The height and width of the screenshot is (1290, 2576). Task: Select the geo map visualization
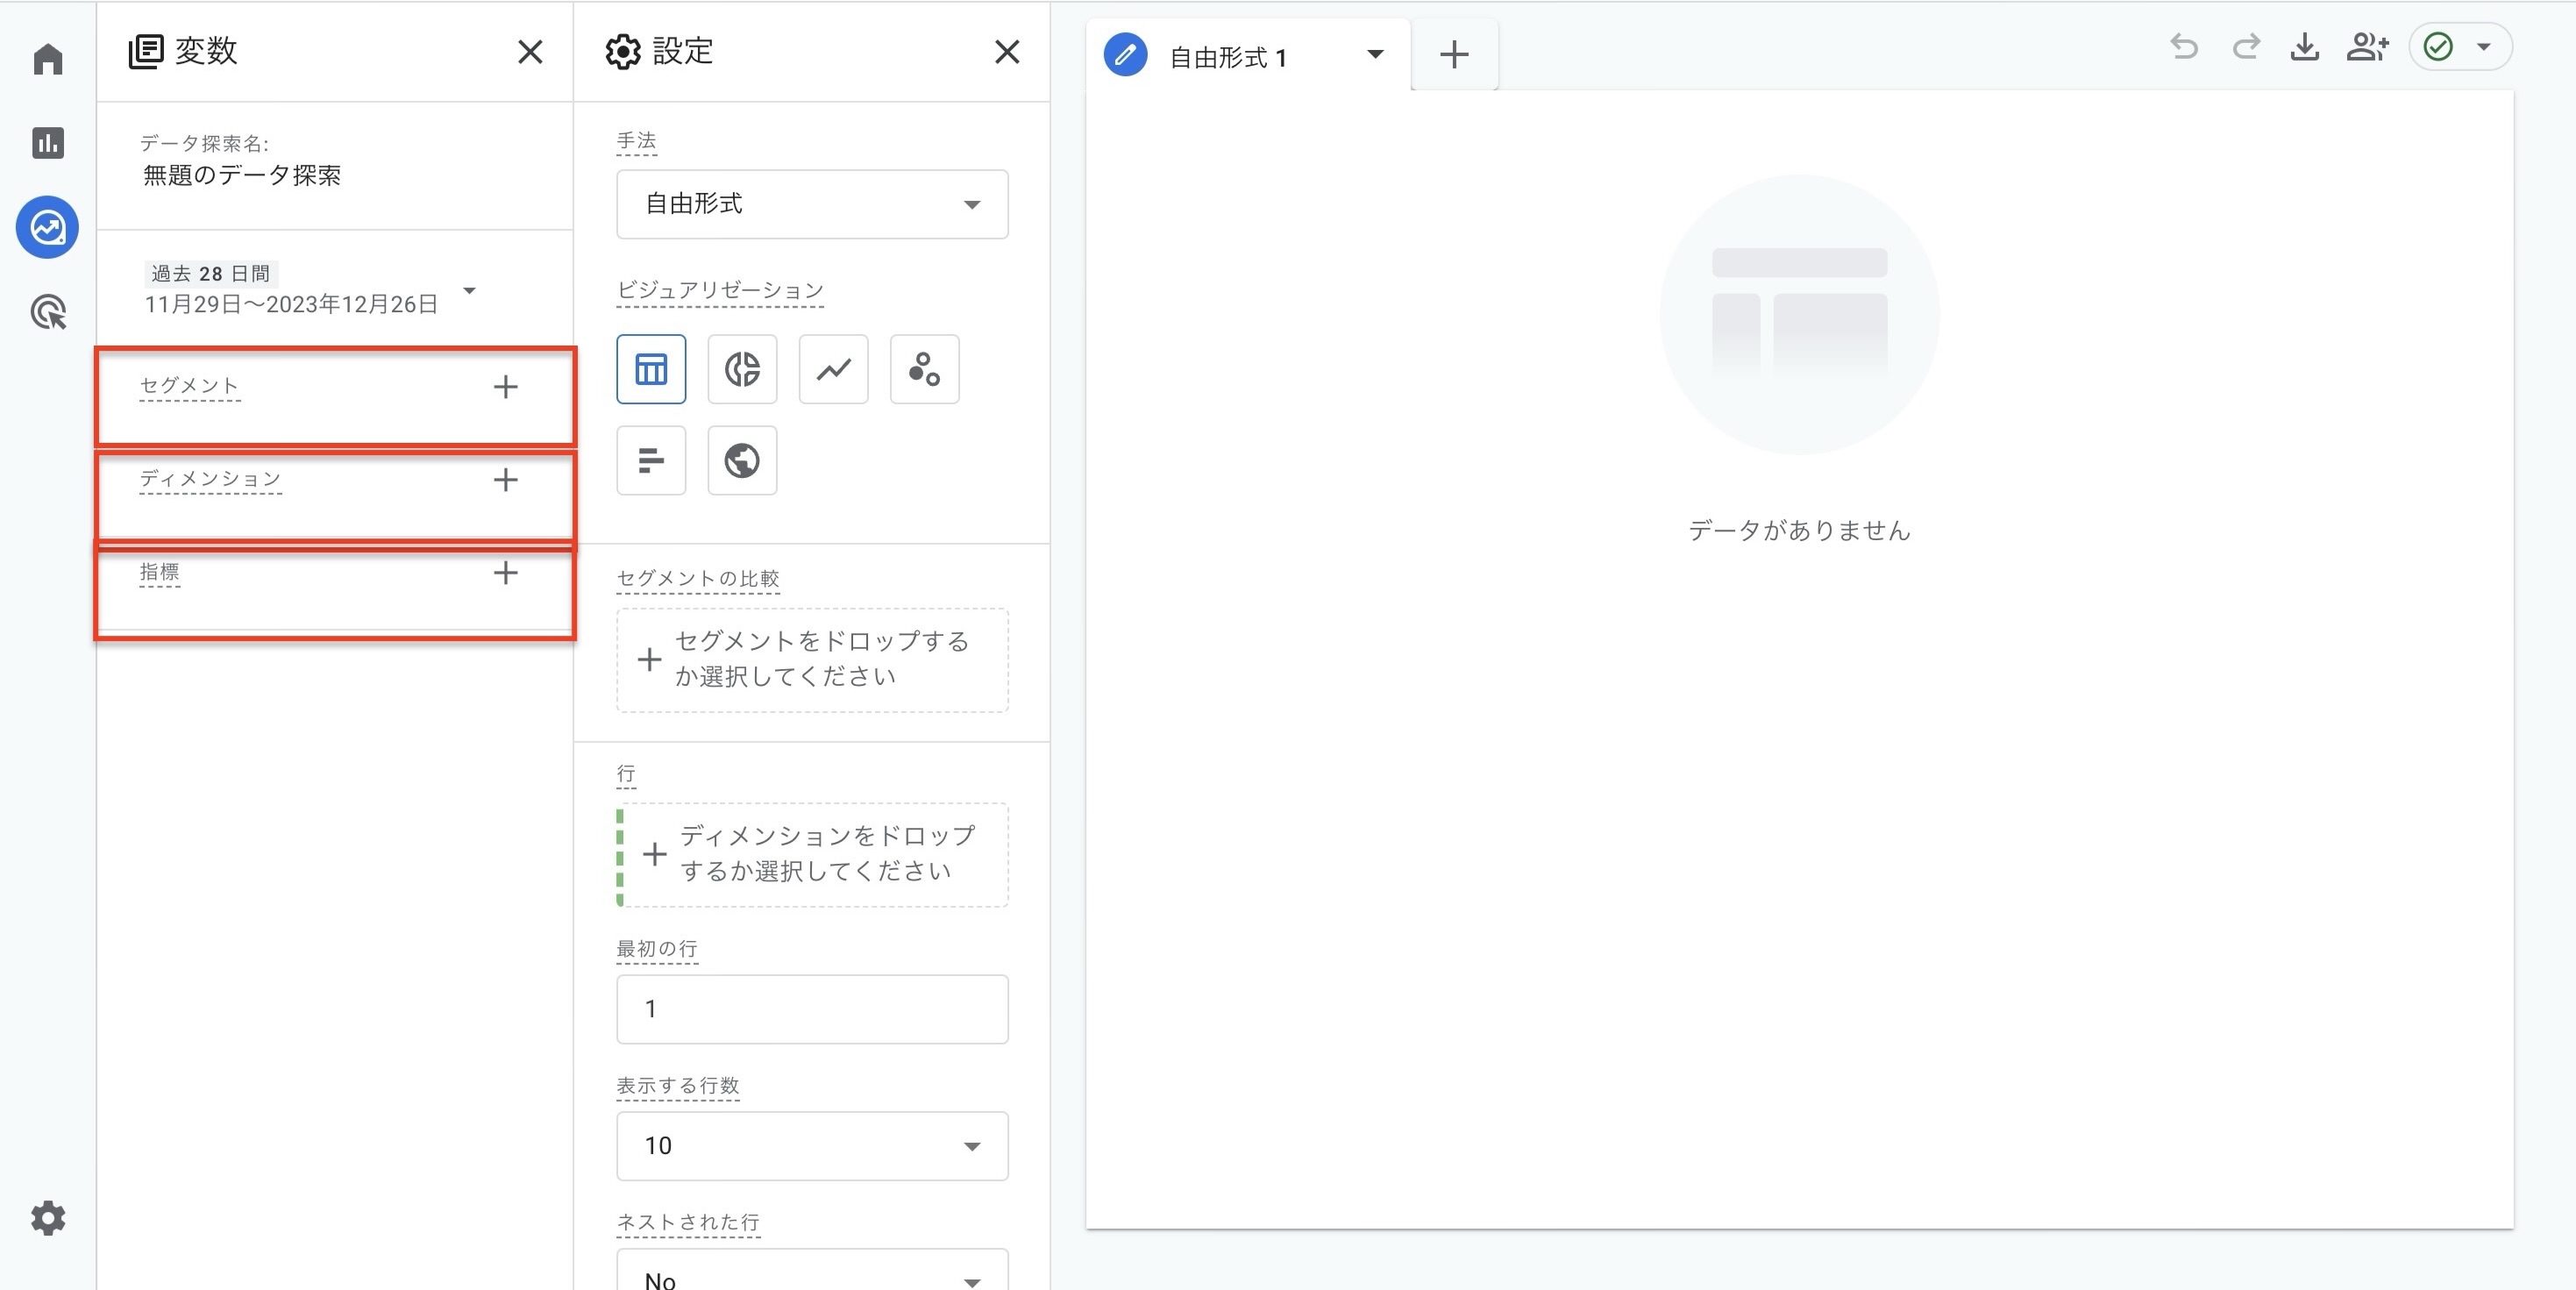742,460
